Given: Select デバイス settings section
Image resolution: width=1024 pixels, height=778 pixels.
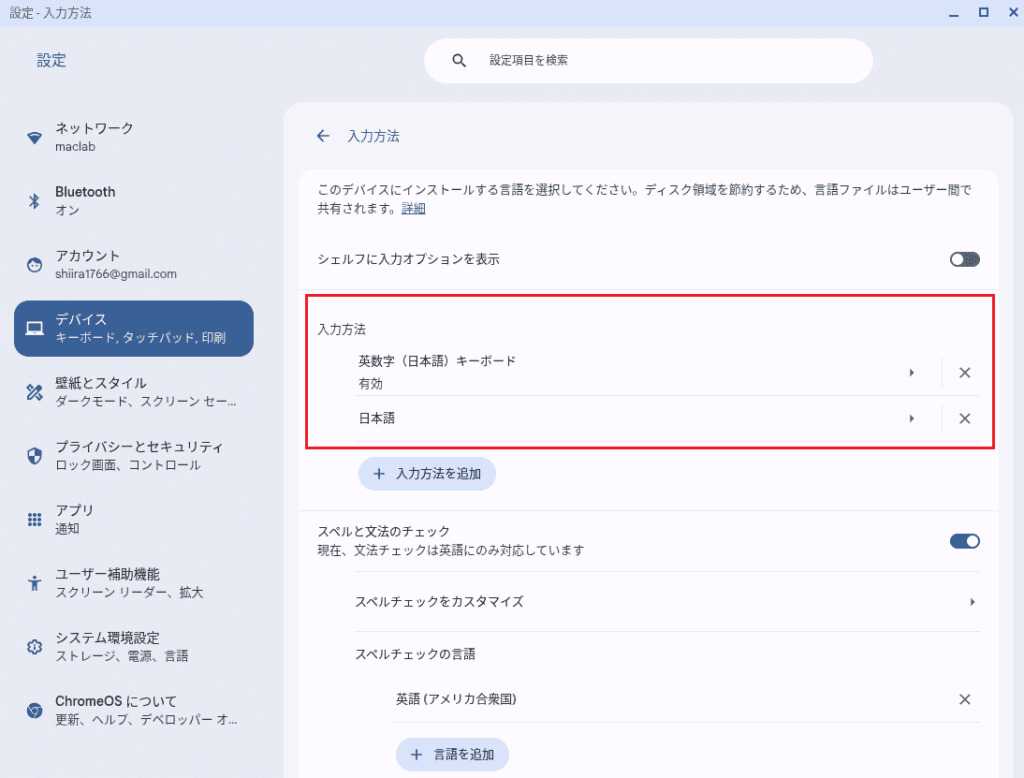Looking at the screenshot, I should click(x=134, y=328).
